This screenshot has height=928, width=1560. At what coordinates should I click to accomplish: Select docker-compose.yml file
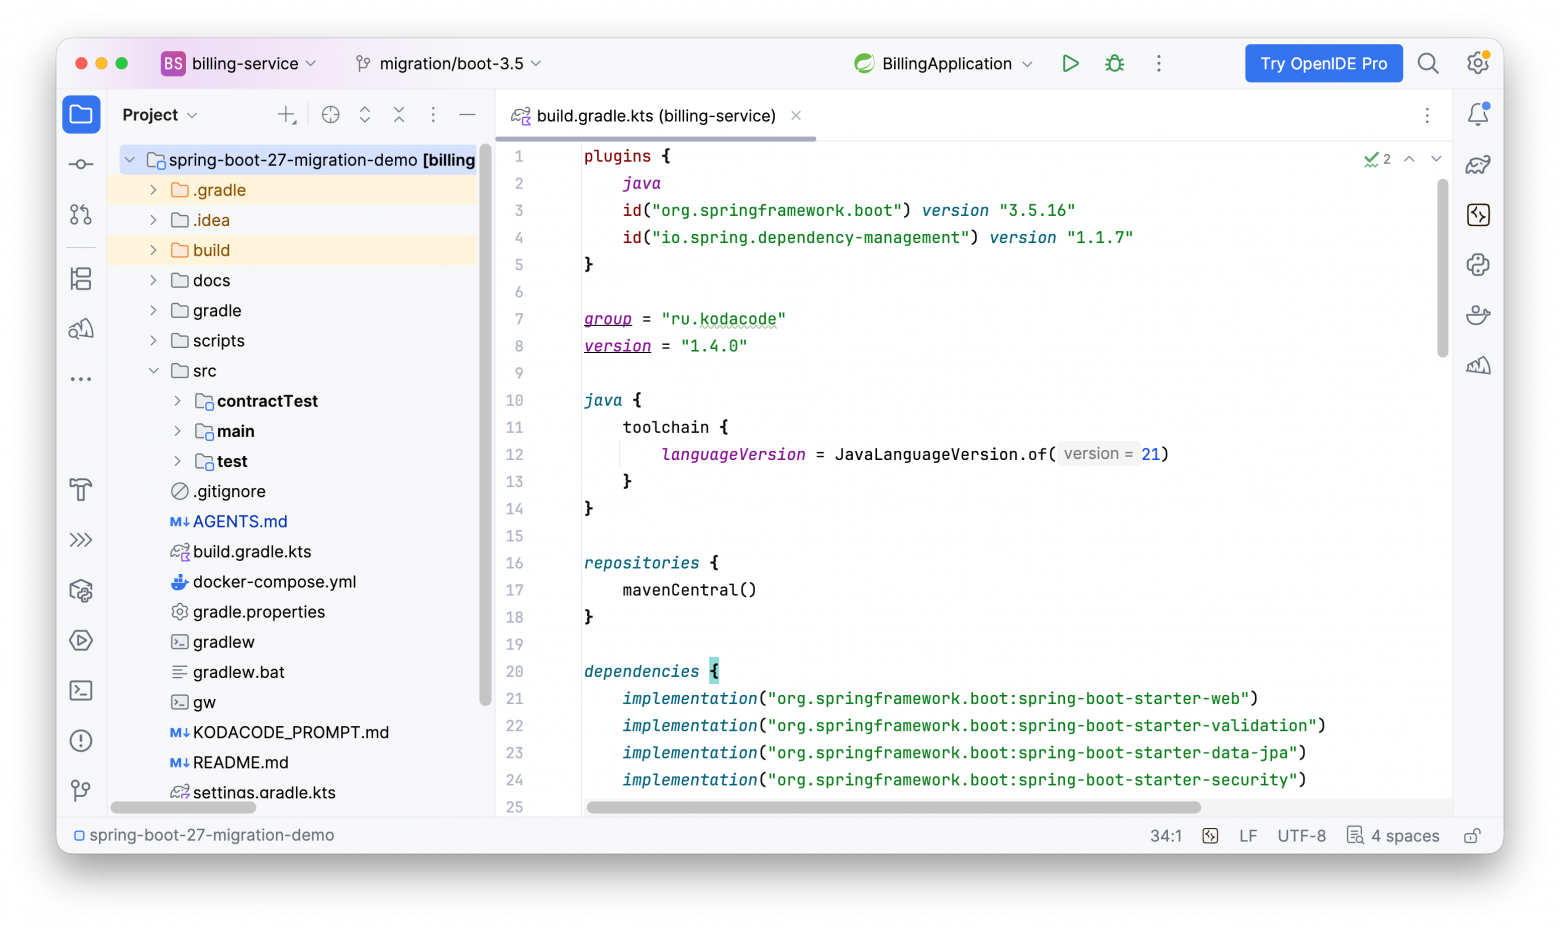(x=274, y=582)
